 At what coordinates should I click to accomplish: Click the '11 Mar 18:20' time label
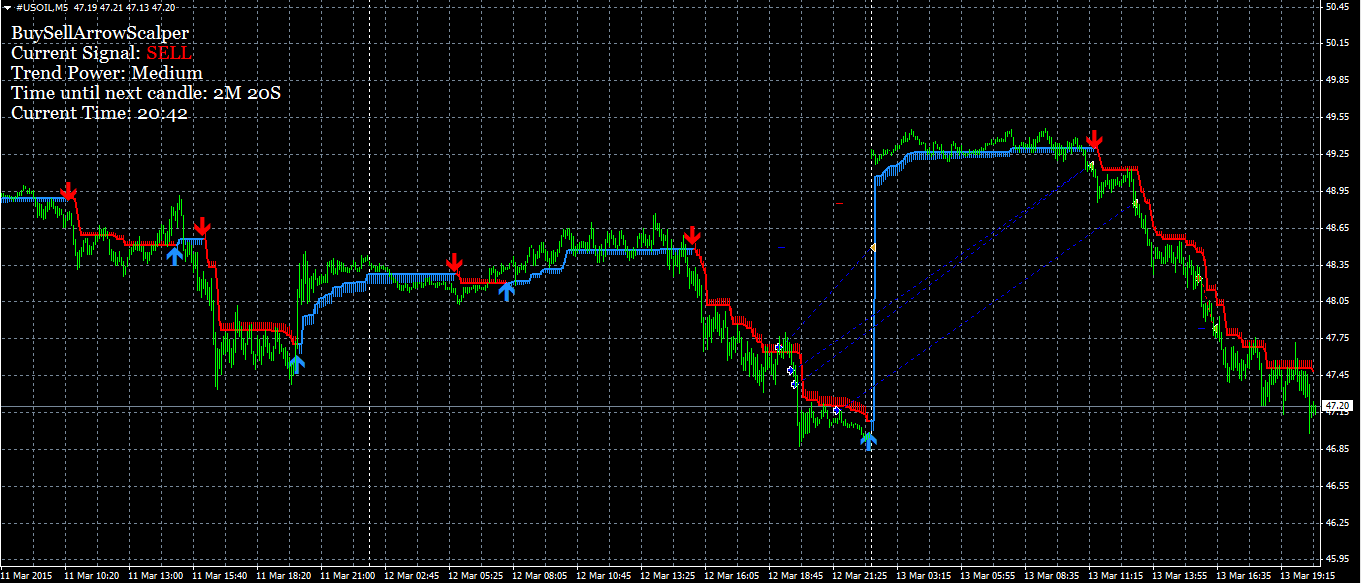click(284, 576)
